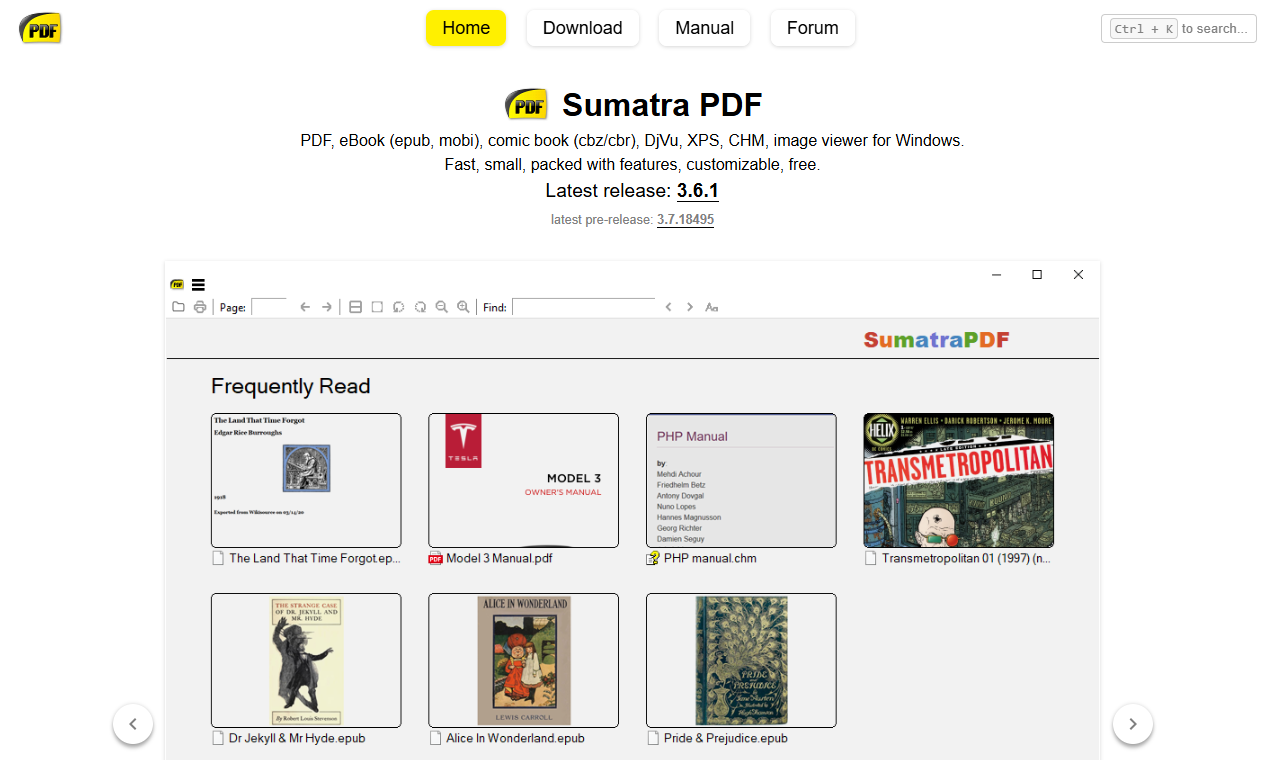This screenshot has width=1280, height=760.
Task: Click the small SumatraPDF icon in title bar
Action: click(177, 285)
